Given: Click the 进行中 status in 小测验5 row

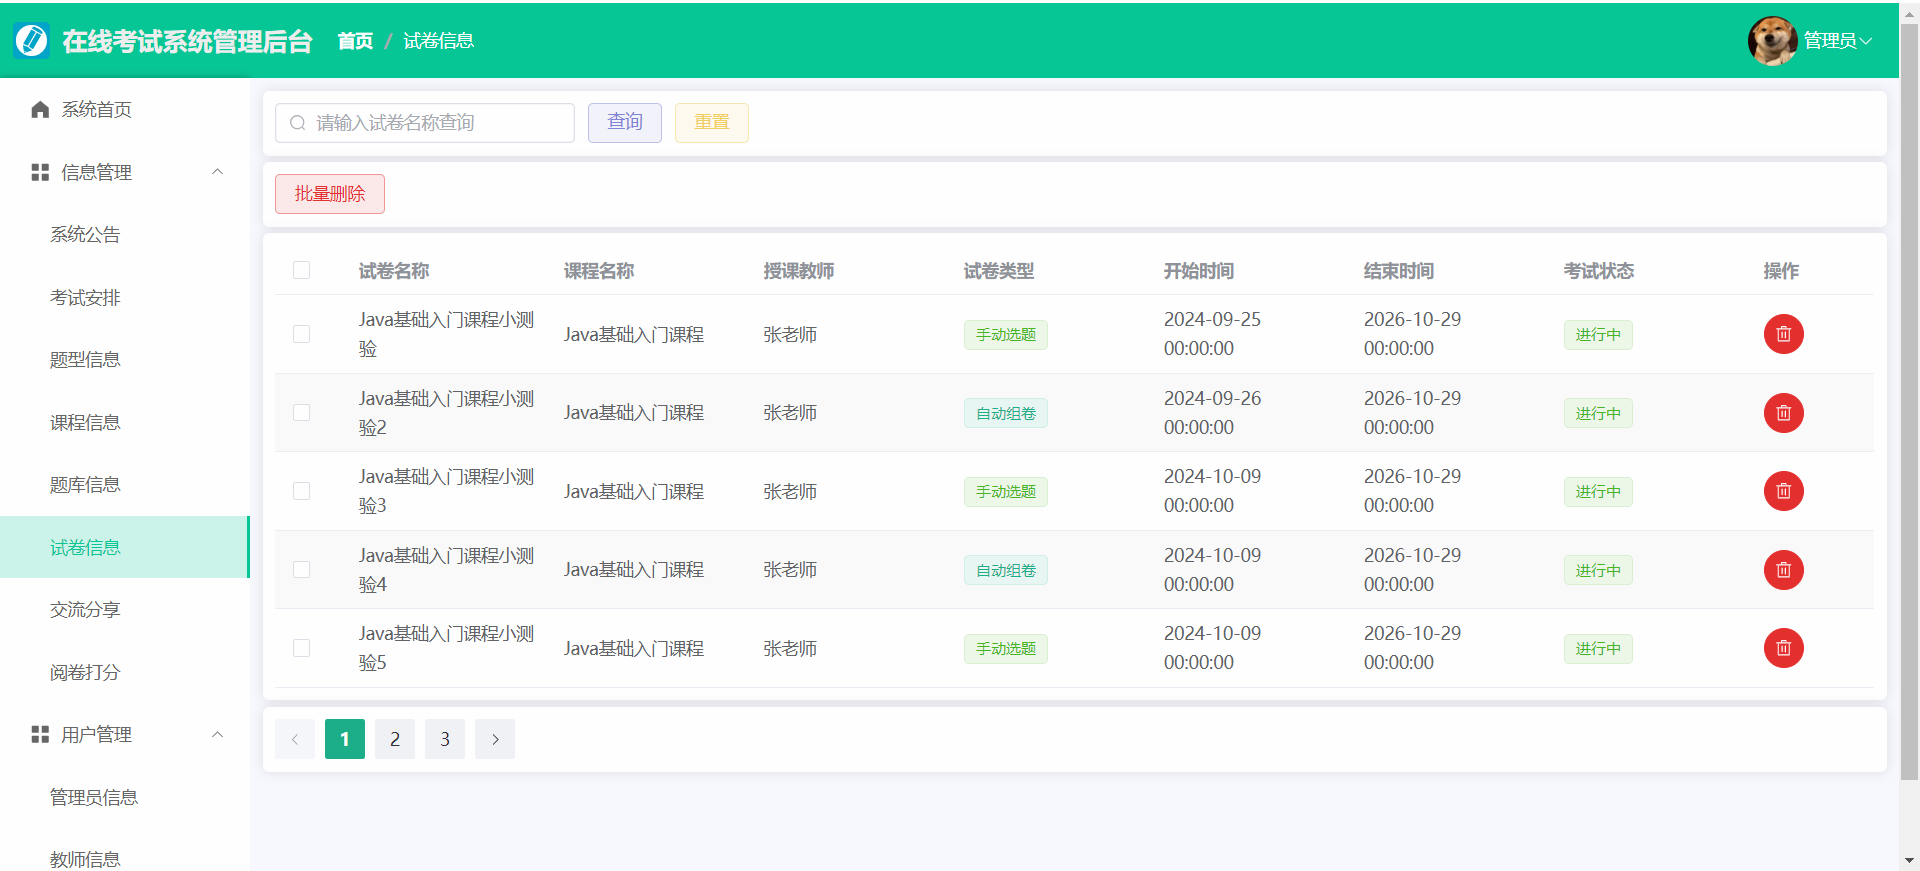Looking at the screenshot, I should [x=1598, y=649].
